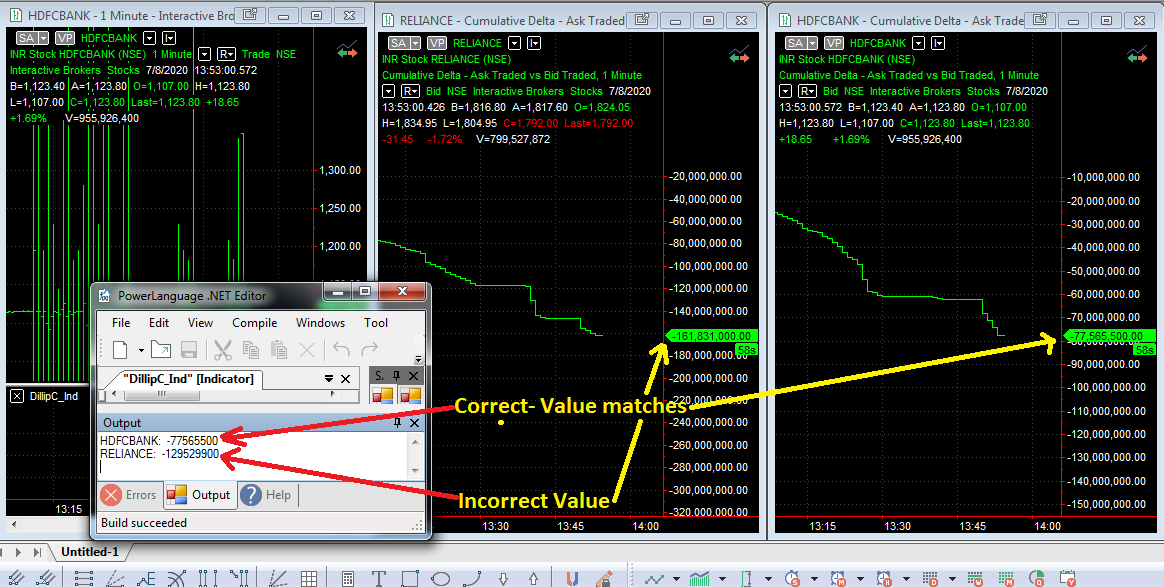Click New file icon in PowerLanguage Editor
This screenshot has height=587, width=1164.
point(120,350)
